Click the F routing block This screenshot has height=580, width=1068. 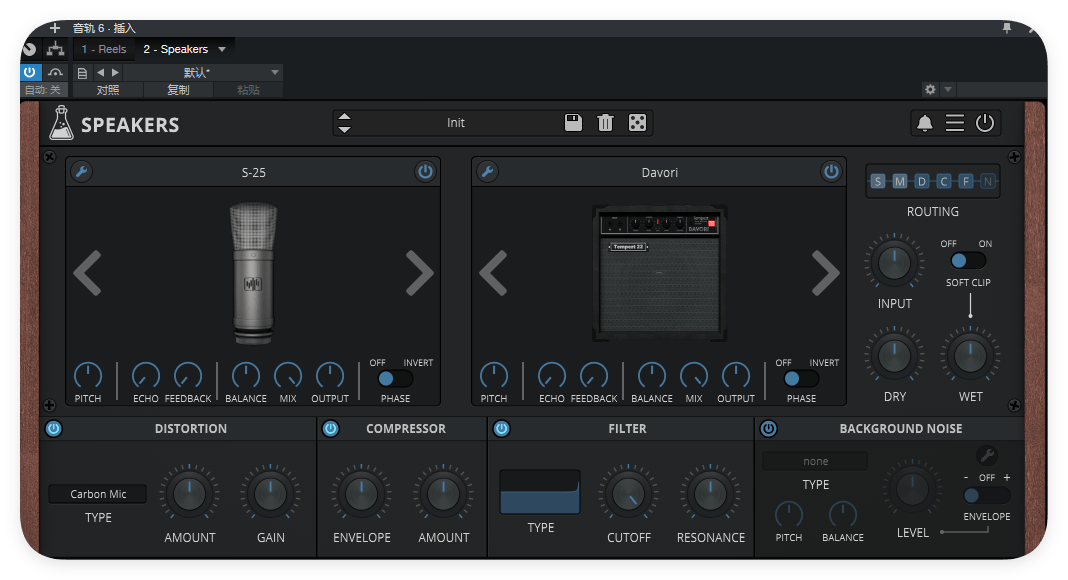pyautogui.click(x=965, y=181)
